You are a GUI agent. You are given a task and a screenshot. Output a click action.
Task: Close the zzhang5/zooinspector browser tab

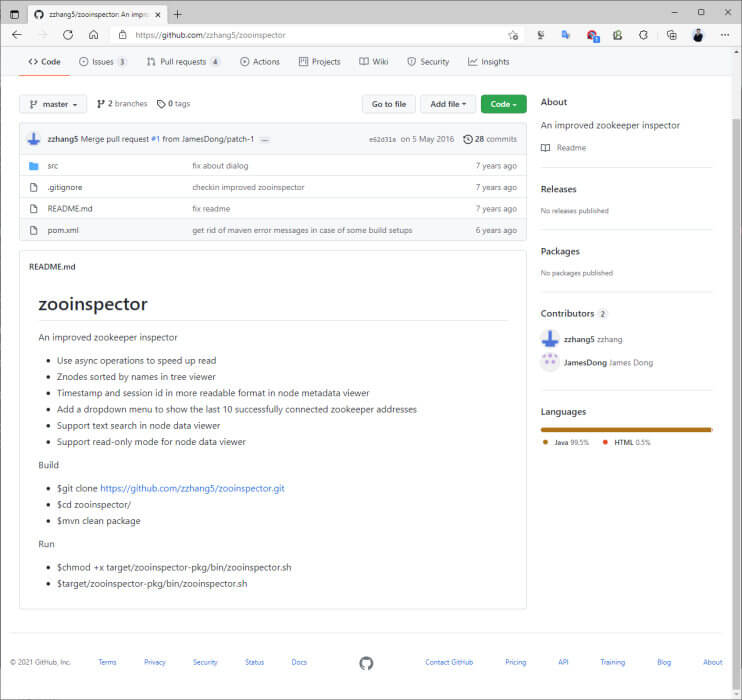(158, 15)
